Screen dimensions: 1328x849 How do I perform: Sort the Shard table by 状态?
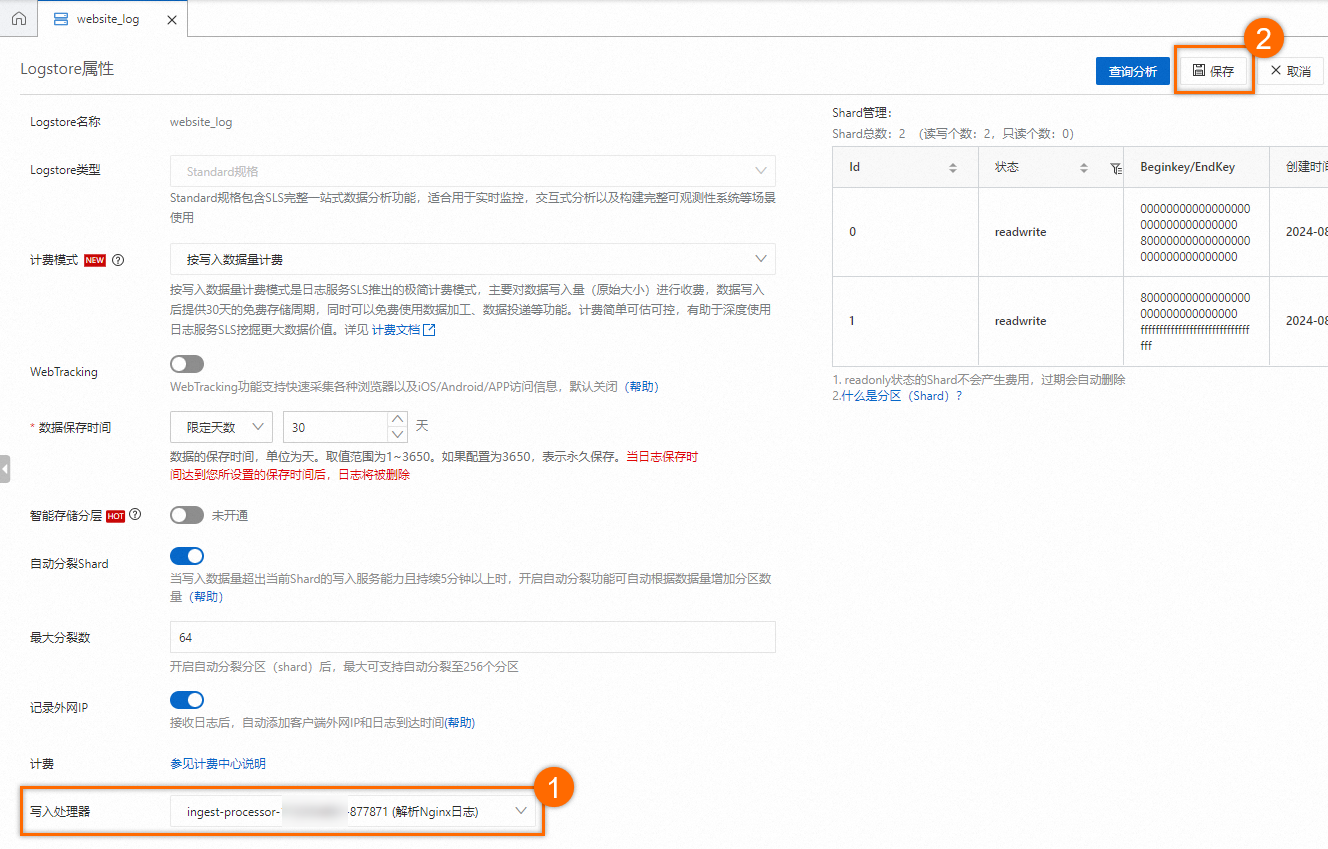pos(1083,168)
